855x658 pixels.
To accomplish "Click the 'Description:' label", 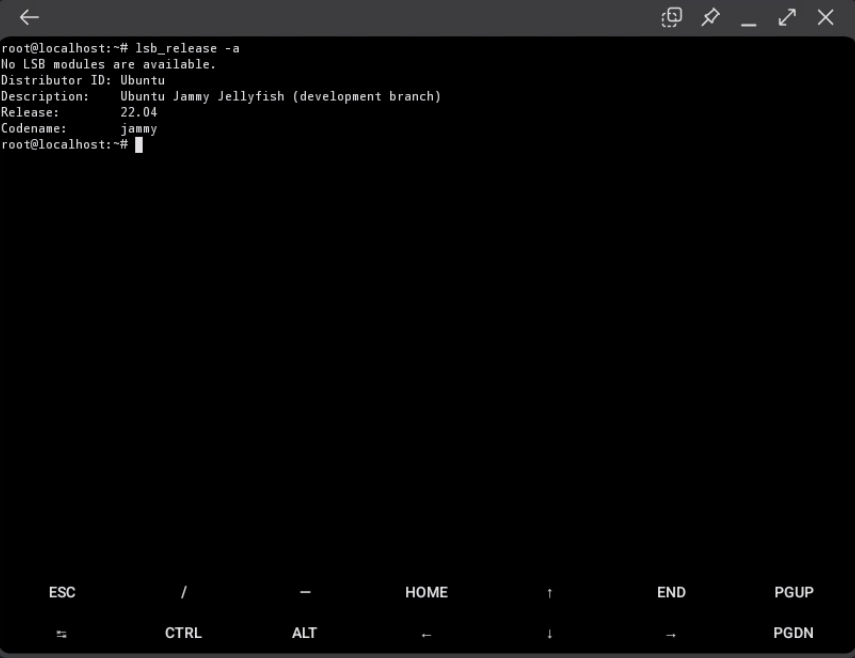I will click(x=45, y=96).
